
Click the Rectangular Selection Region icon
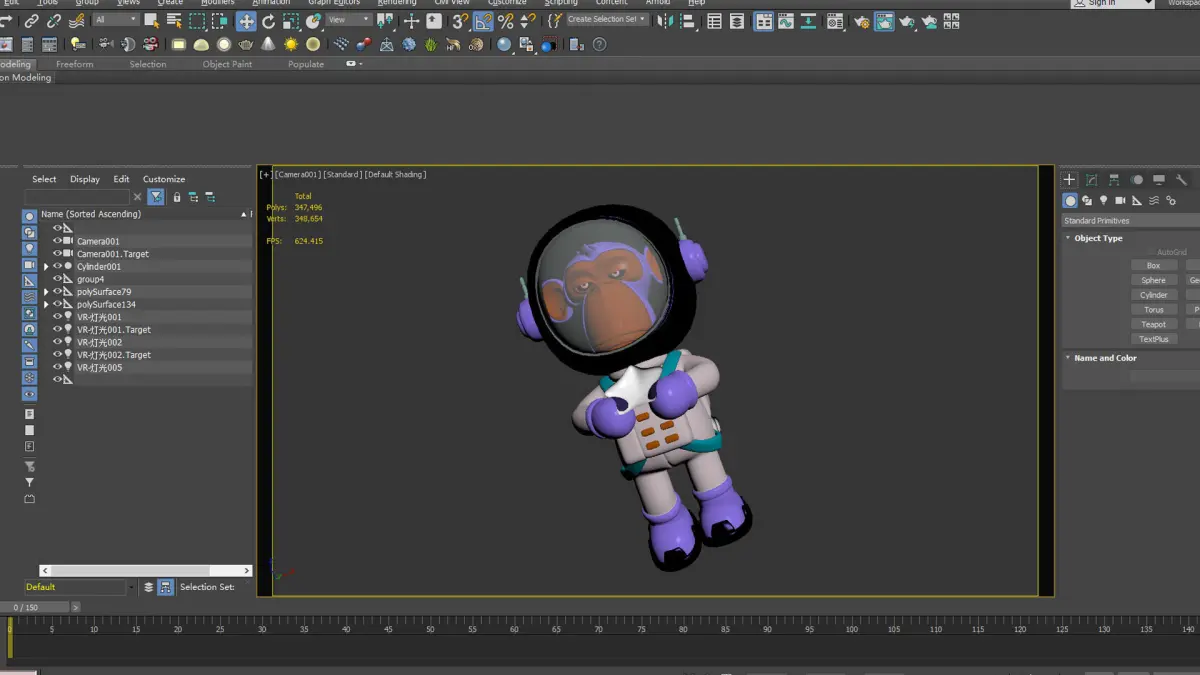[x=197, y=21]
